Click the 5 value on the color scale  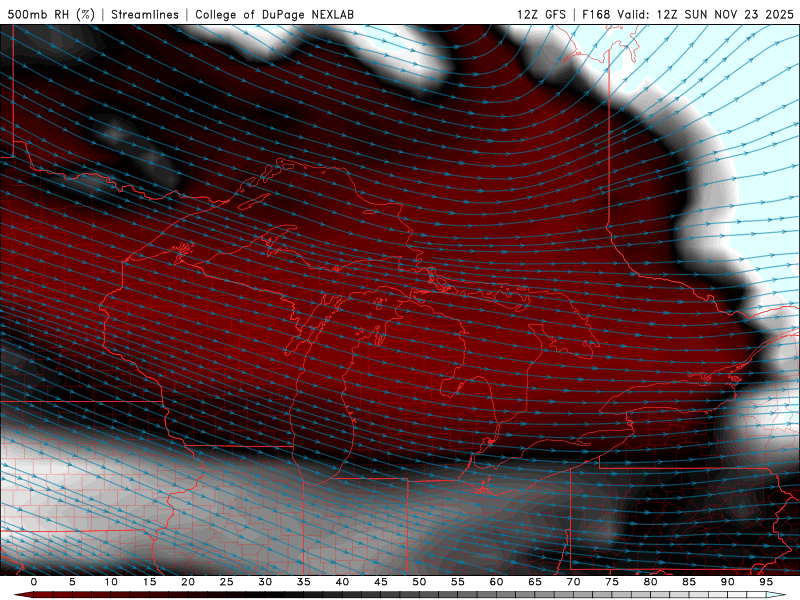click(72, 582)
